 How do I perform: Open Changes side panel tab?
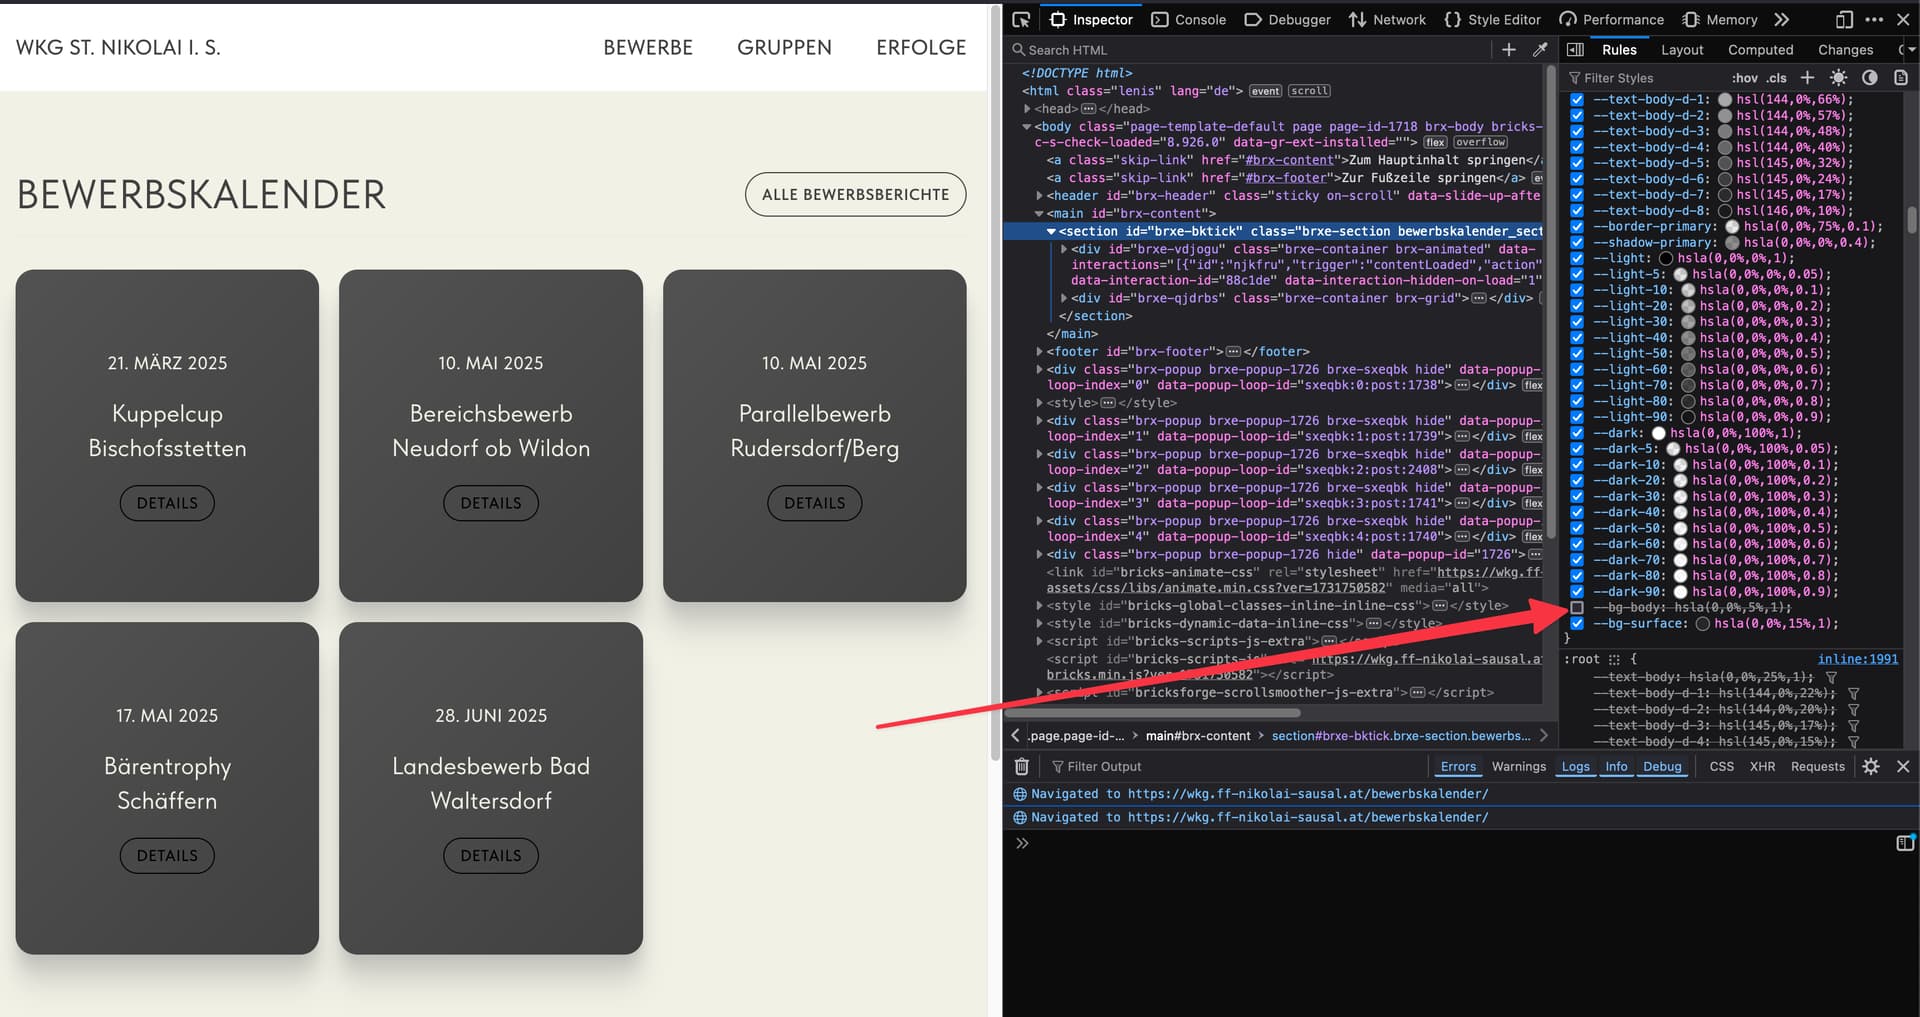(1845, 49)
